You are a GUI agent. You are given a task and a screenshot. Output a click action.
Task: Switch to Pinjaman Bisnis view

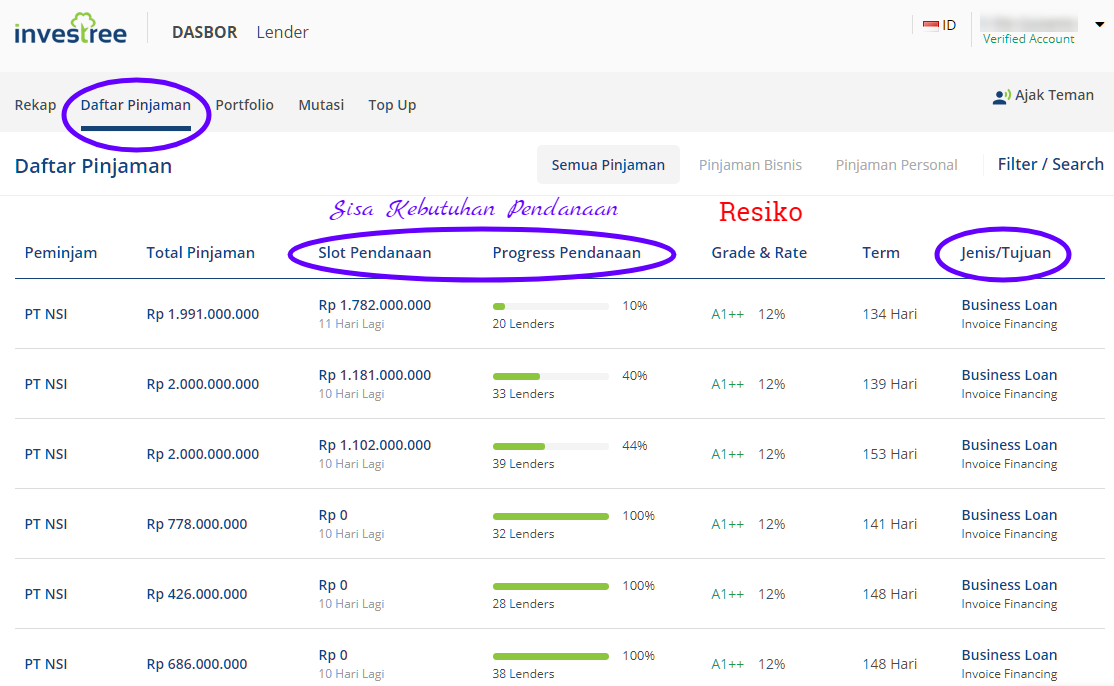coord(750,164)
